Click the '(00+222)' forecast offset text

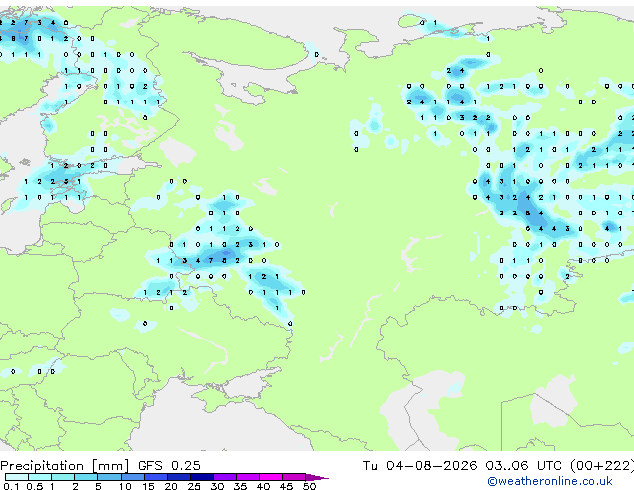pos(602,466)
